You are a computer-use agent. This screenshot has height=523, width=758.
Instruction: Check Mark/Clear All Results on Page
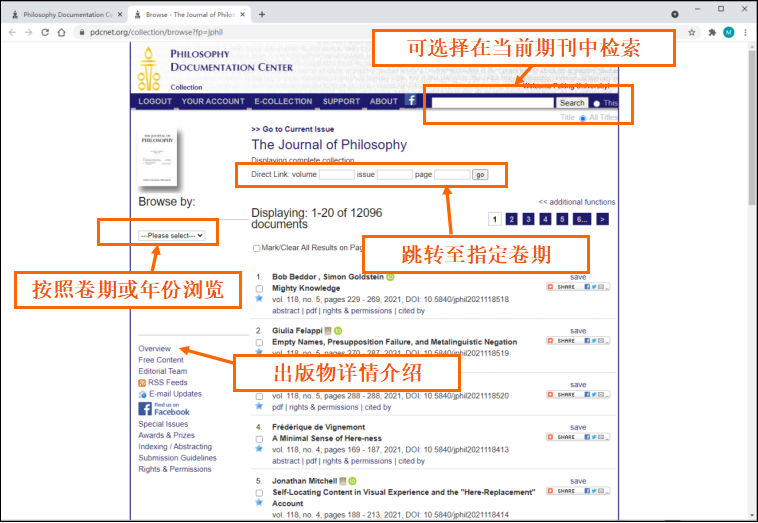click(256, 248)
